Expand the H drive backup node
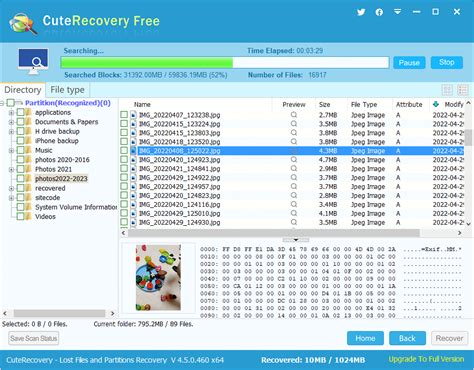This screenshot has width=474, height=370. tap(11, 132)
